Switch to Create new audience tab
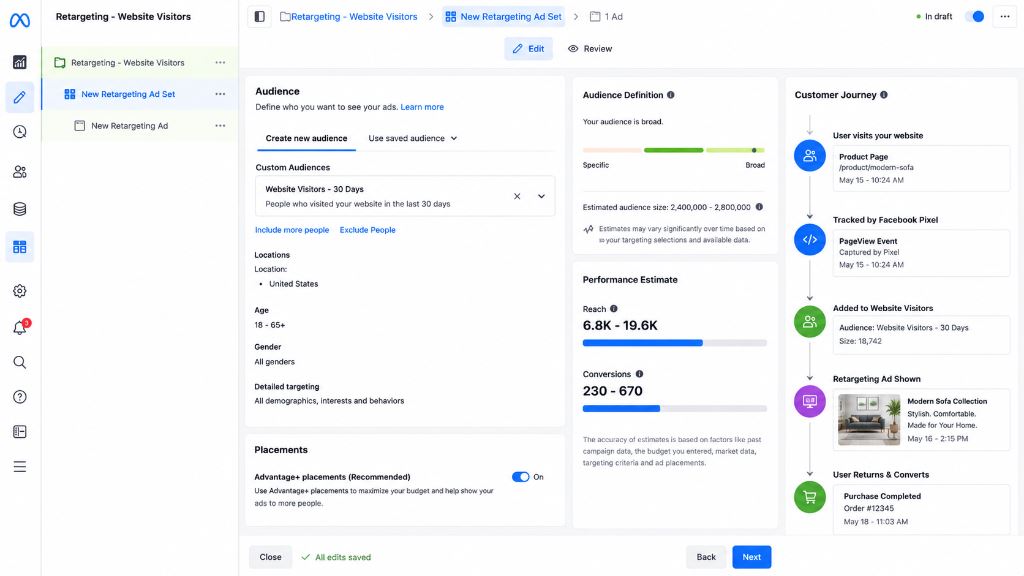The image size is (1024, 576). point(306,138)
